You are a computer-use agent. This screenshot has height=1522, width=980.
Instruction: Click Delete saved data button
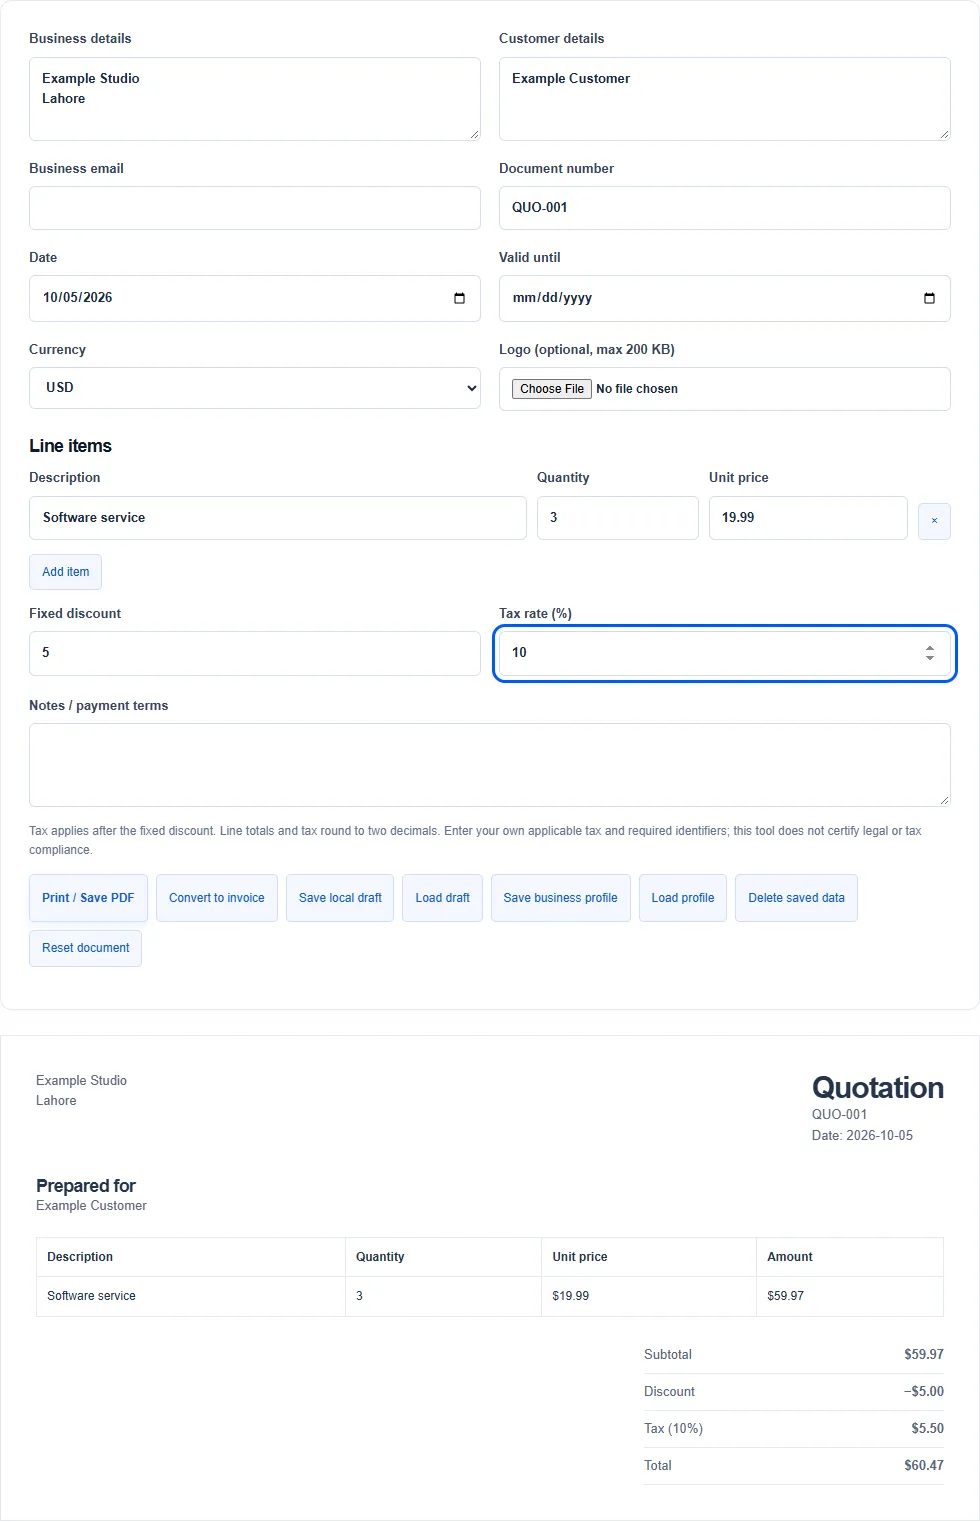pos(796,898)
